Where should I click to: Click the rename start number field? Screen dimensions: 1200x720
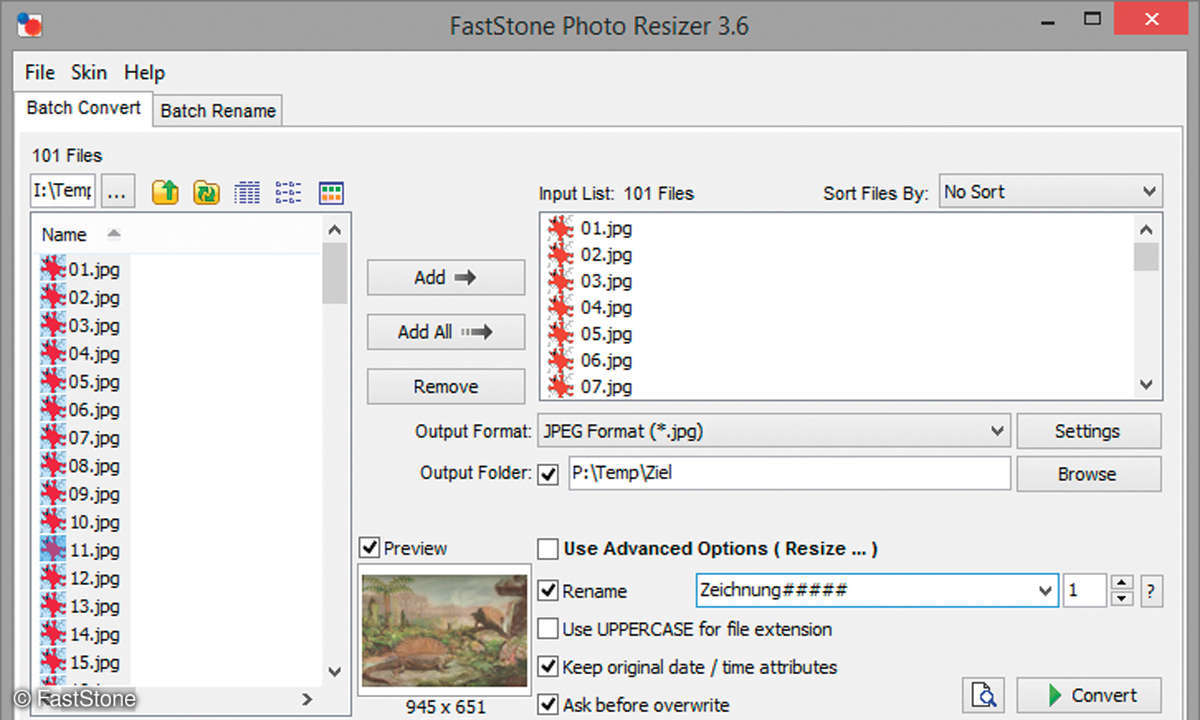tap(1085, 591)
